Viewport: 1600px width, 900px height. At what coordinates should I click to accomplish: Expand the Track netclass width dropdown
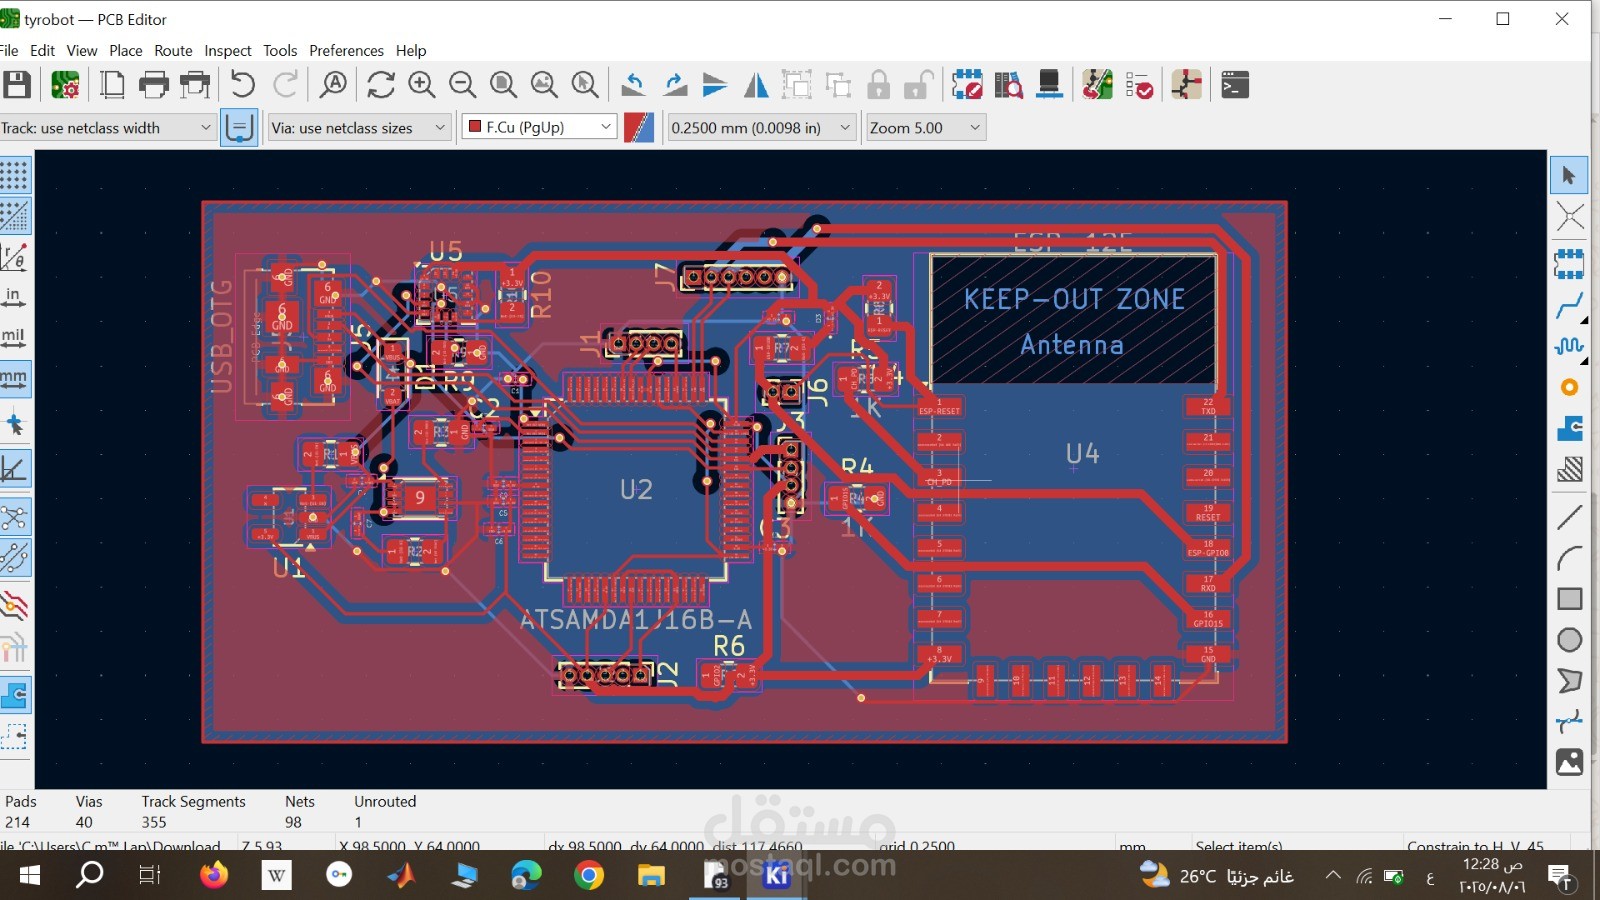[107, 128]
